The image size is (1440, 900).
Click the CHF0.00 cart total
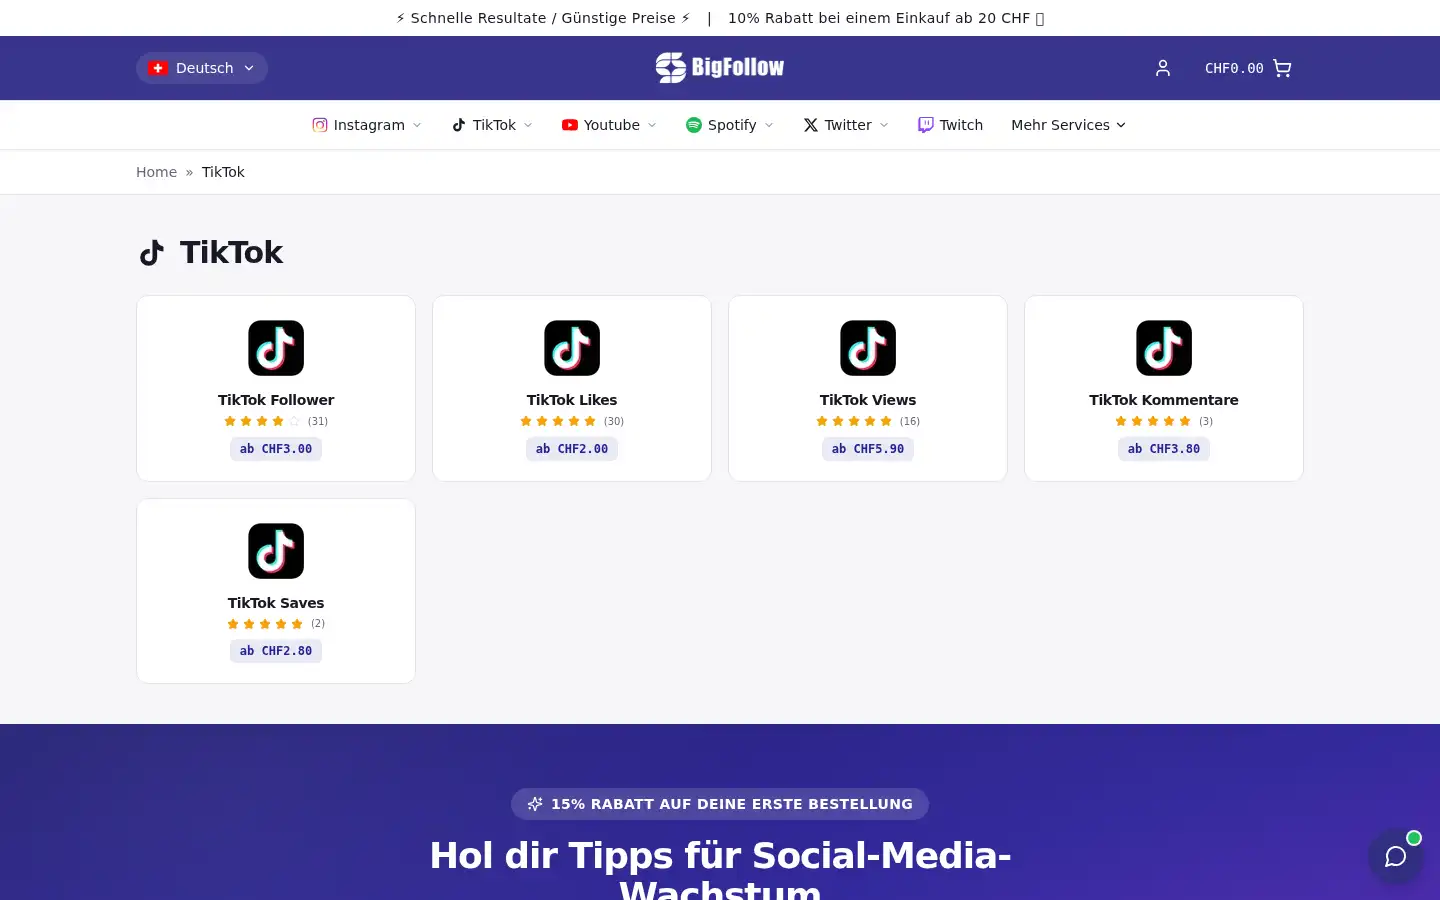(1234, 68)
